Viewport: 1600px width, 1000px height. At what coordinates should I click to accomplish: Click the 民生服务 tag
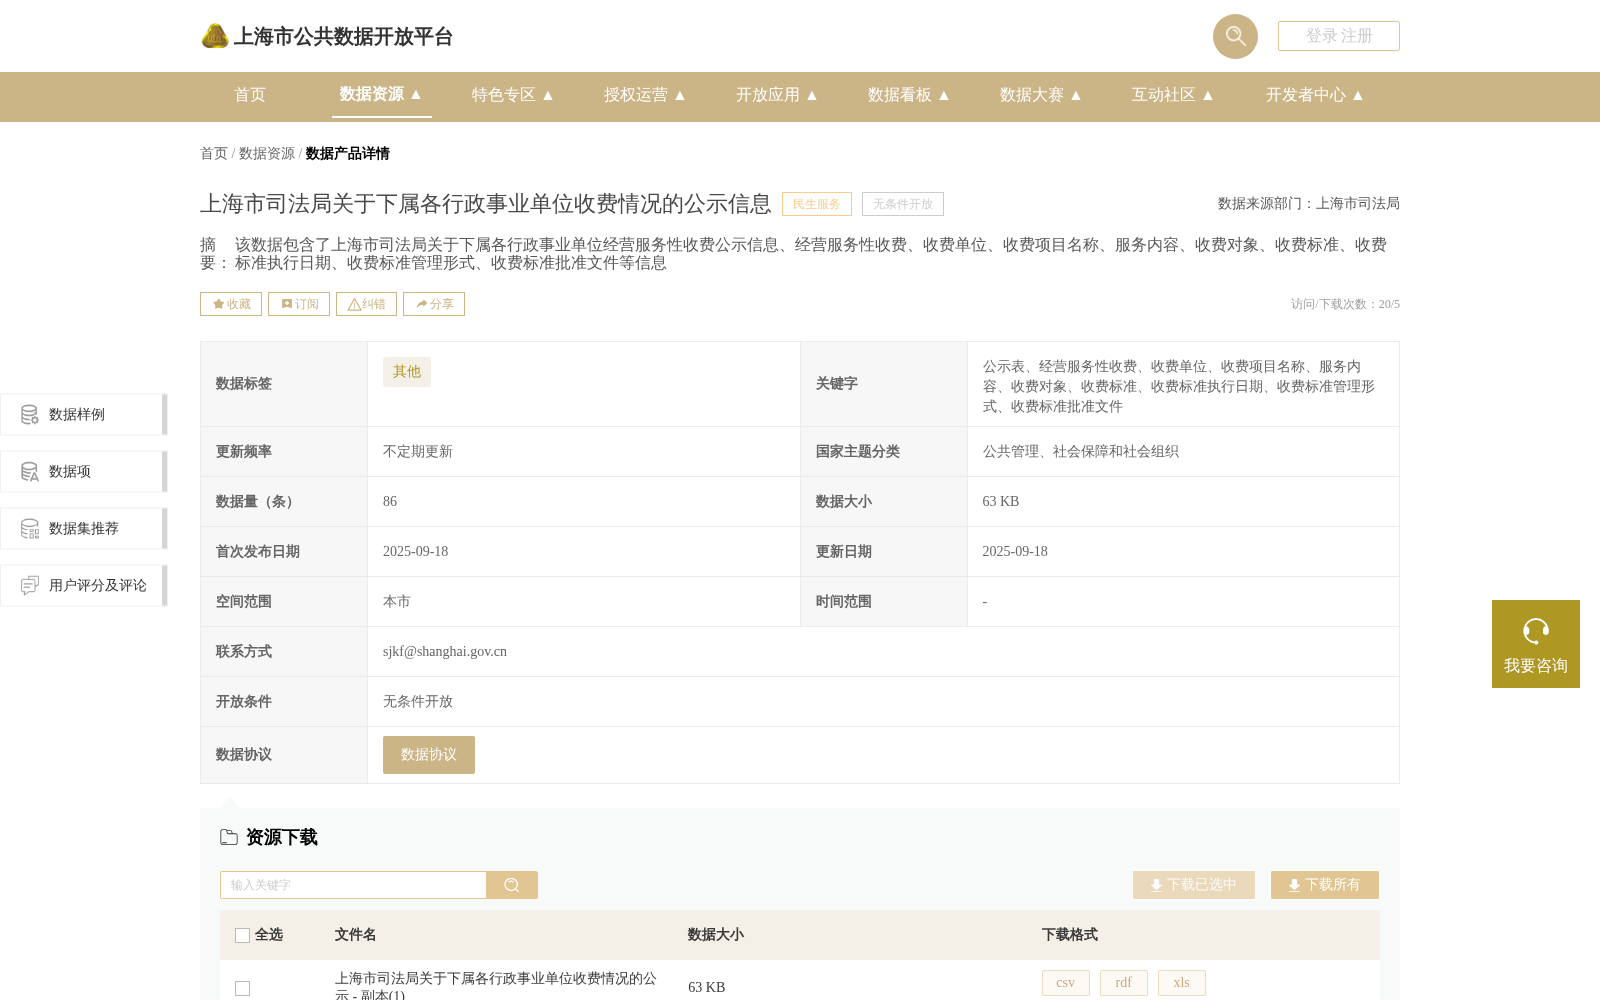tap(817, 204)
